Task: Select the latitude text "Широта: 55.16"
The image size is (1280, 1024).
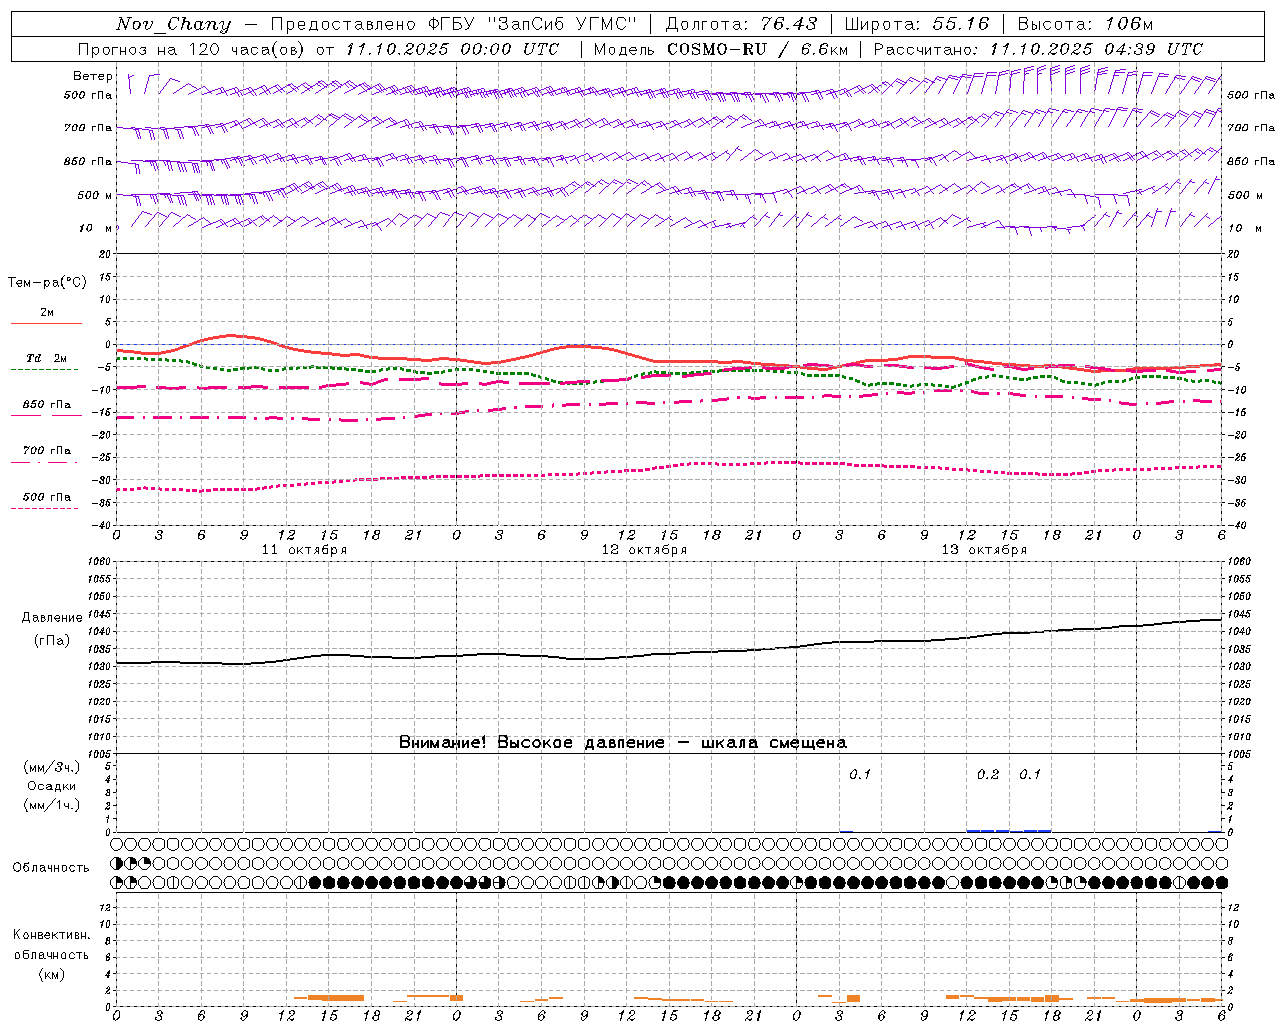Action: coord(917,24)
